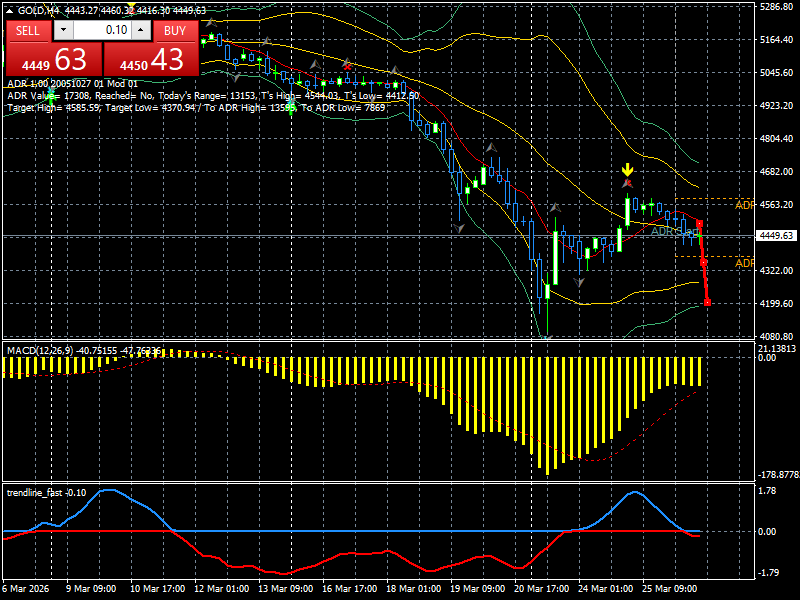Screen dimensions: 800x600
Task: Click the grey ADR label on price line
Action: (x=674, y=231)
